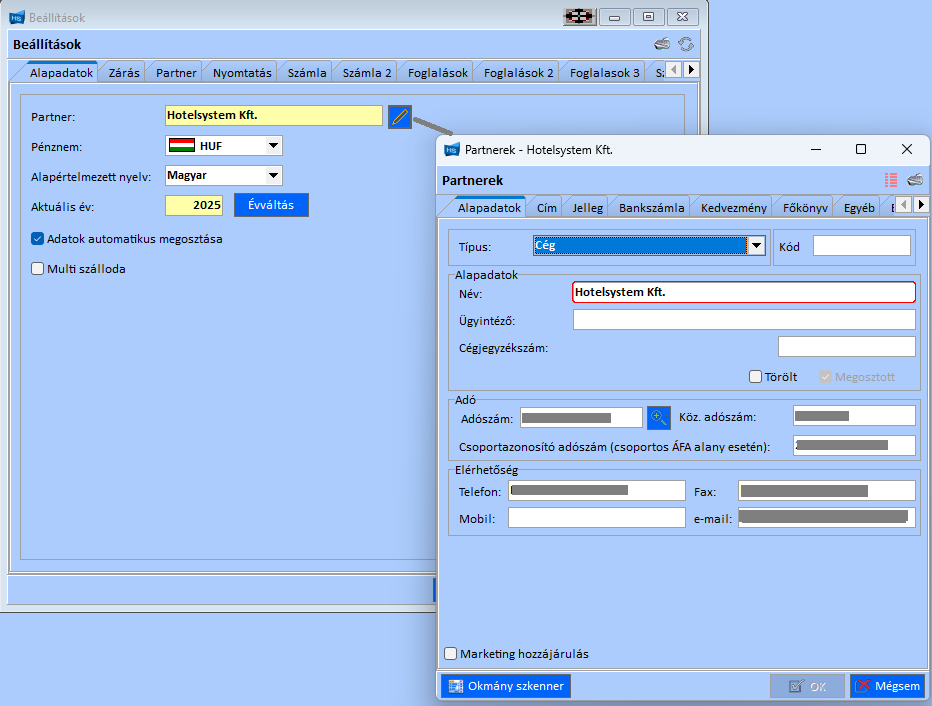Click the Megosztott checkbox
Image resolution: width=932 pixels, height=706 pixels.
click(826, 377)
